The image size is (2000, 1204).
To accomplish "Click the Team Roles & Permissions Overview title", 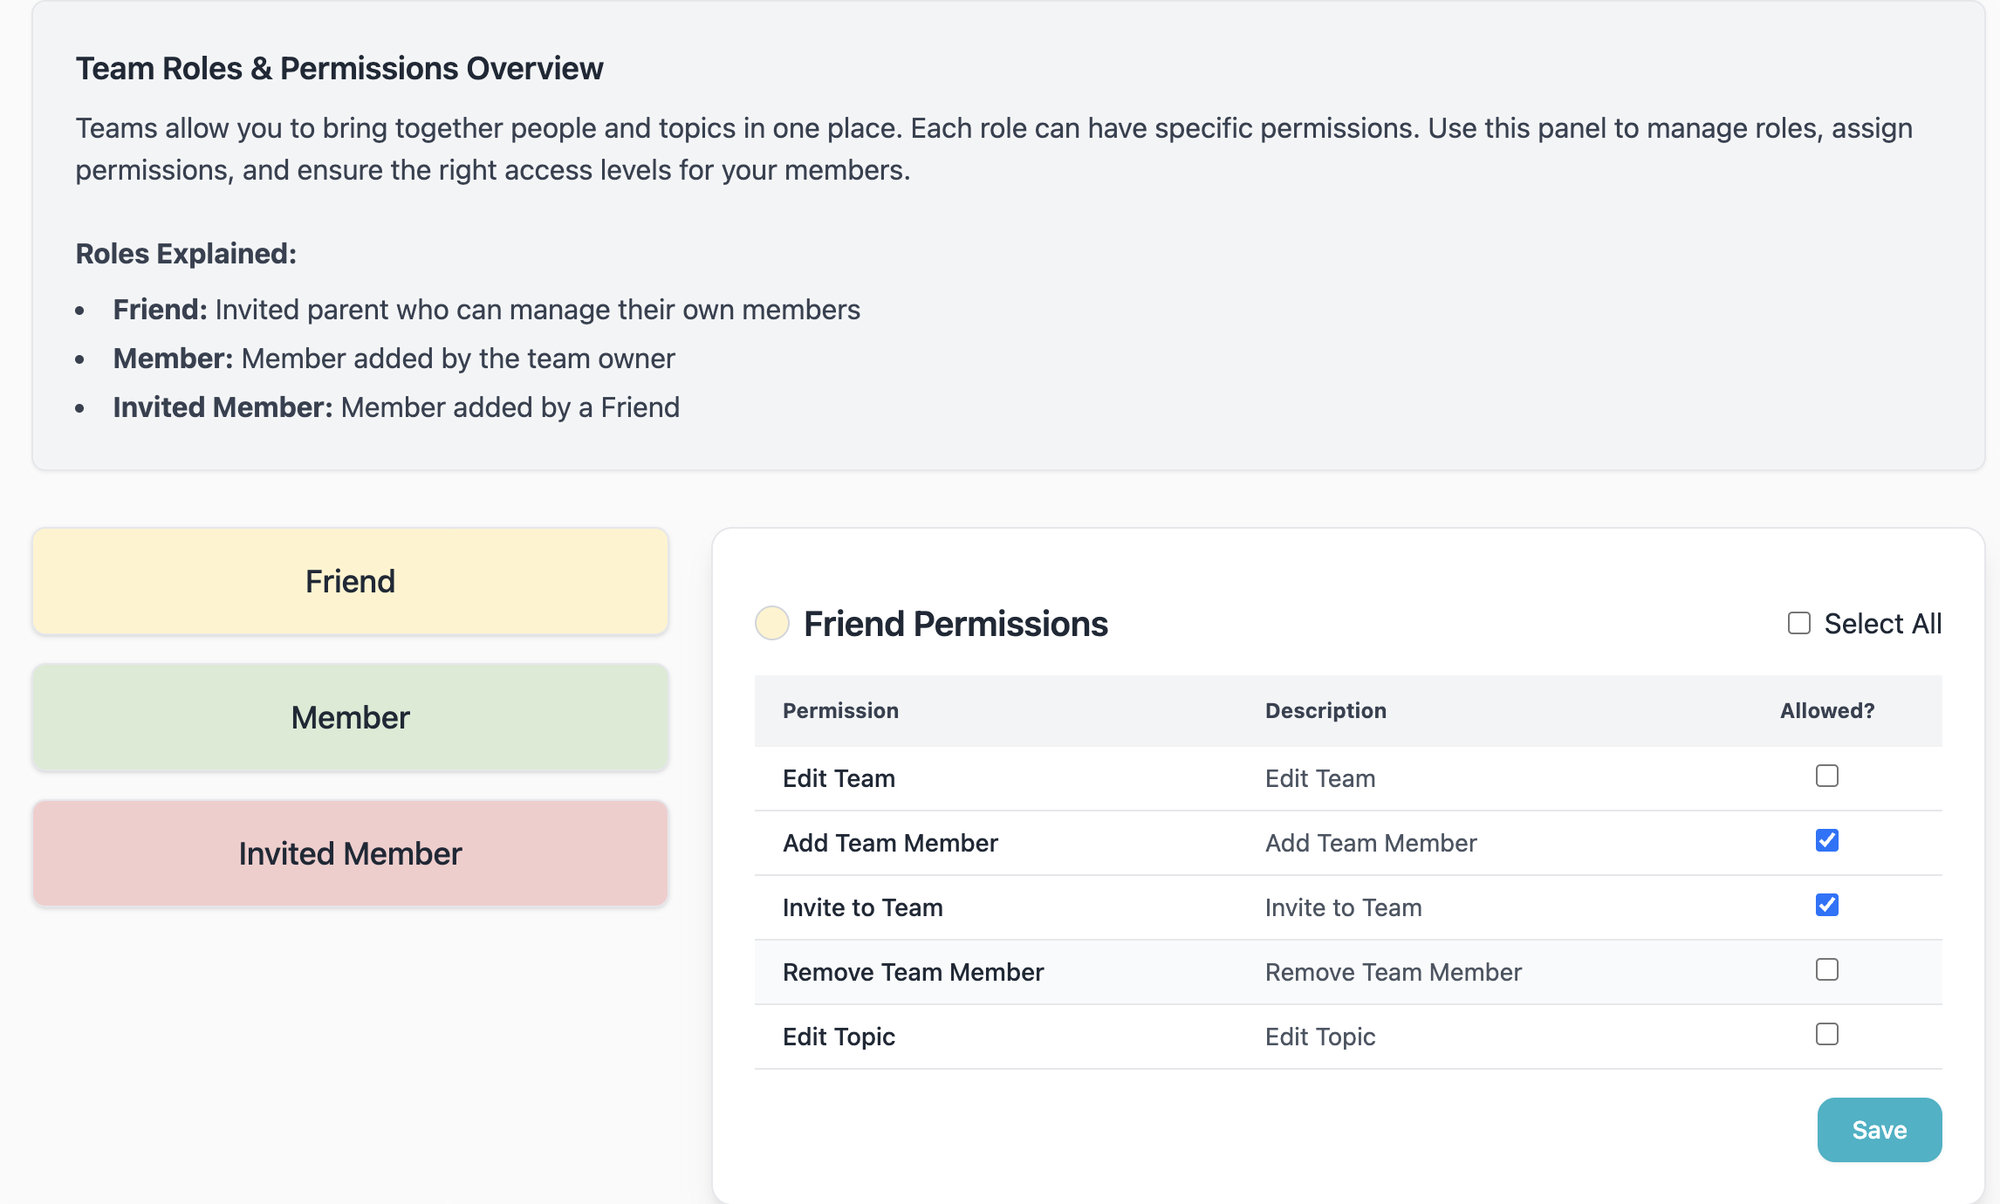I will pos(339,68).
